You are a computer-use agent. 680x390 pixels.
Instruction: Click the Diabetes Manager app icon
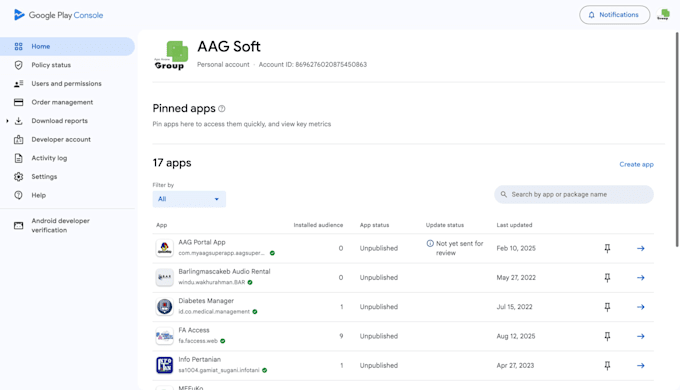coord(164,307)
